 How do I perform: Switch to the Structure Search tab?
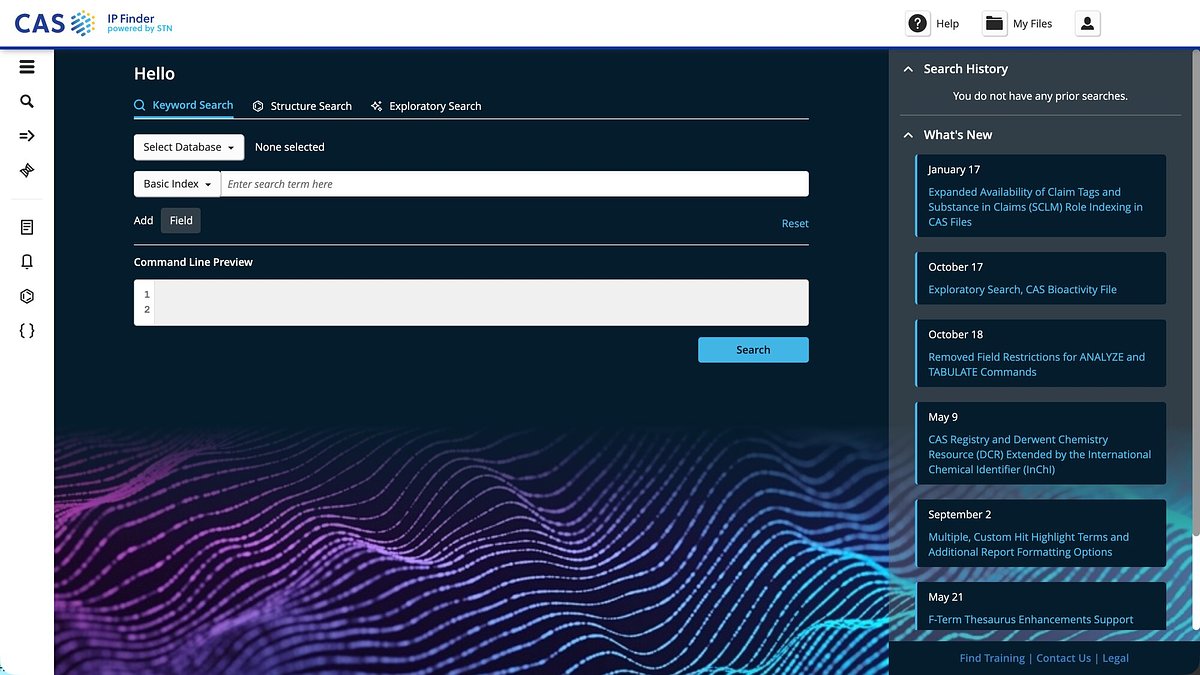pyautogui.click(x=302, y=105)
